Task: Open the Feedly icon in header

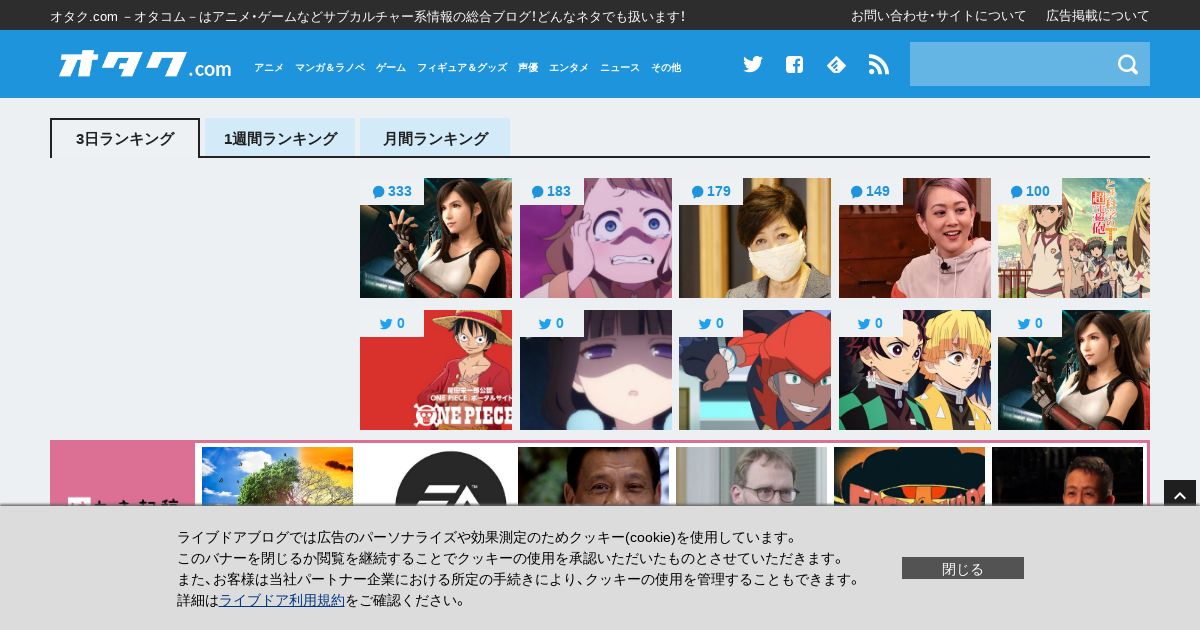Action: click(836, 64)
